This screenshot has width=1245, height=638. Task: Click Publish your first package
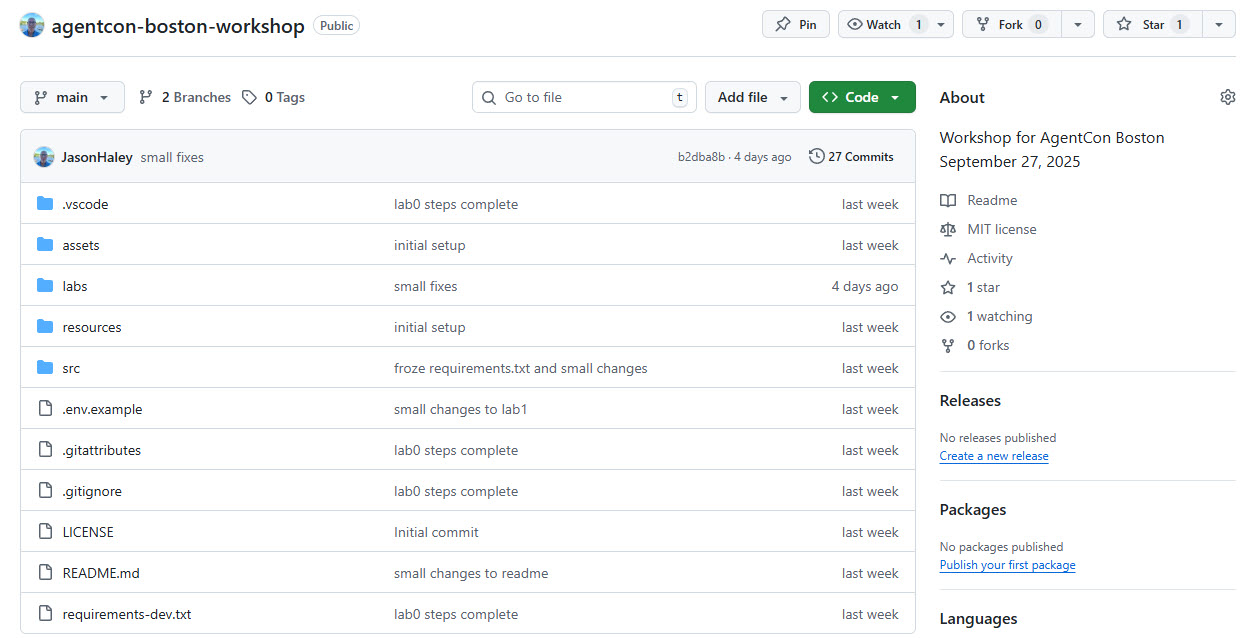pos(1007,565)
